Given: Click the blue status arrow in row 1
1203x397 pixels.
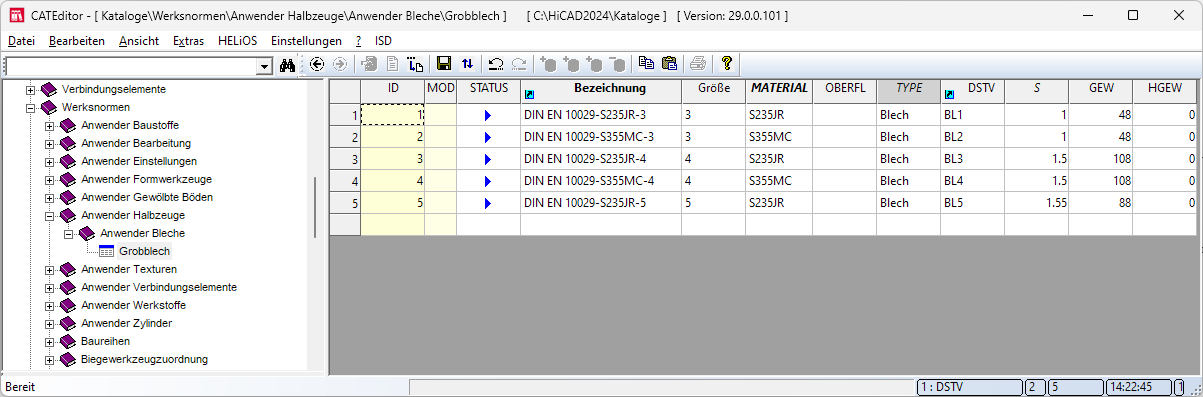Looking at the screenshot, I should (x=488, y=115).
